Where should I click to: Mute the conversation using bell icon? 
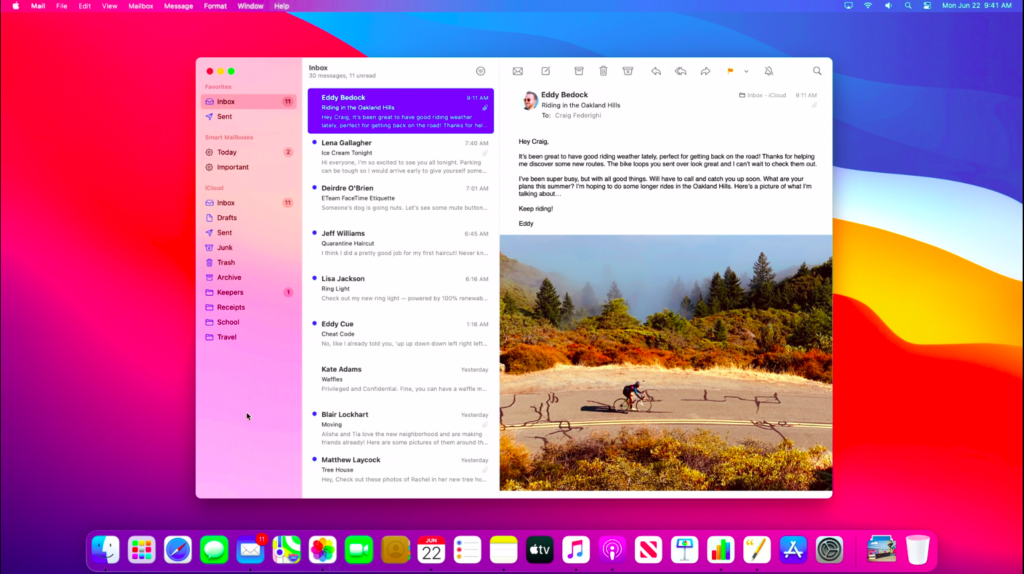(769, 71)
